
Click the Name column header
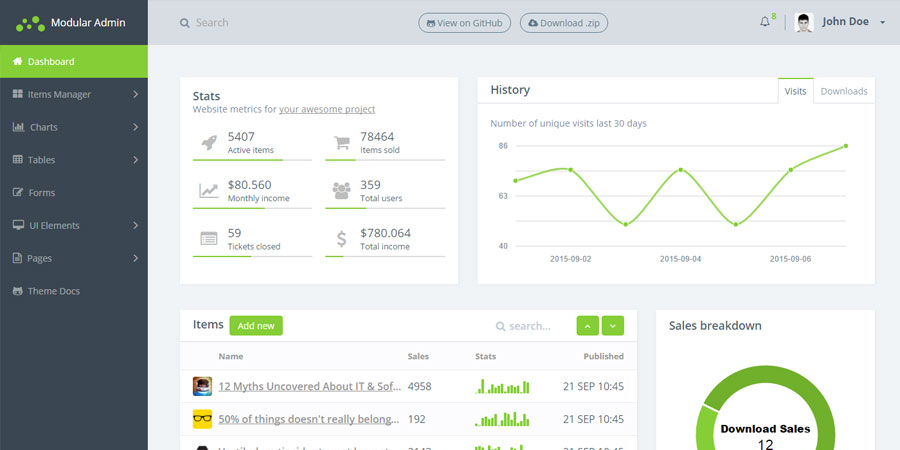[231, 356]
